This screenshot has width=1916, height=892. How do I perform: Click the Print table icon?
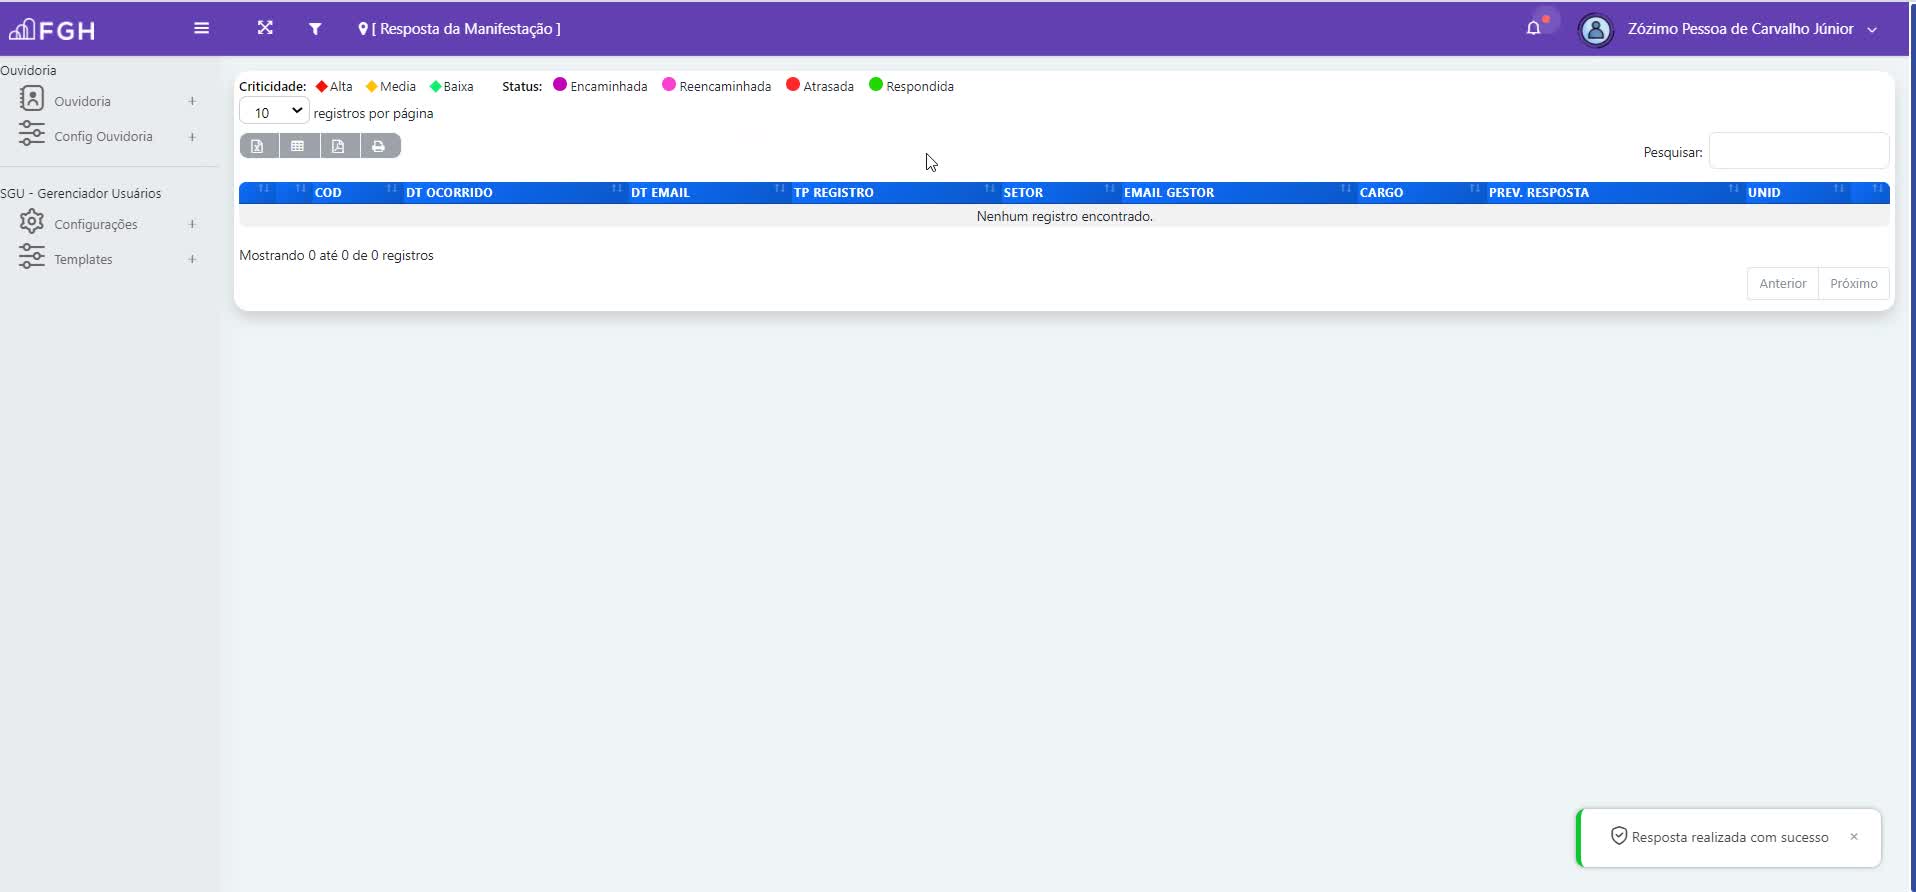point(379,146)
